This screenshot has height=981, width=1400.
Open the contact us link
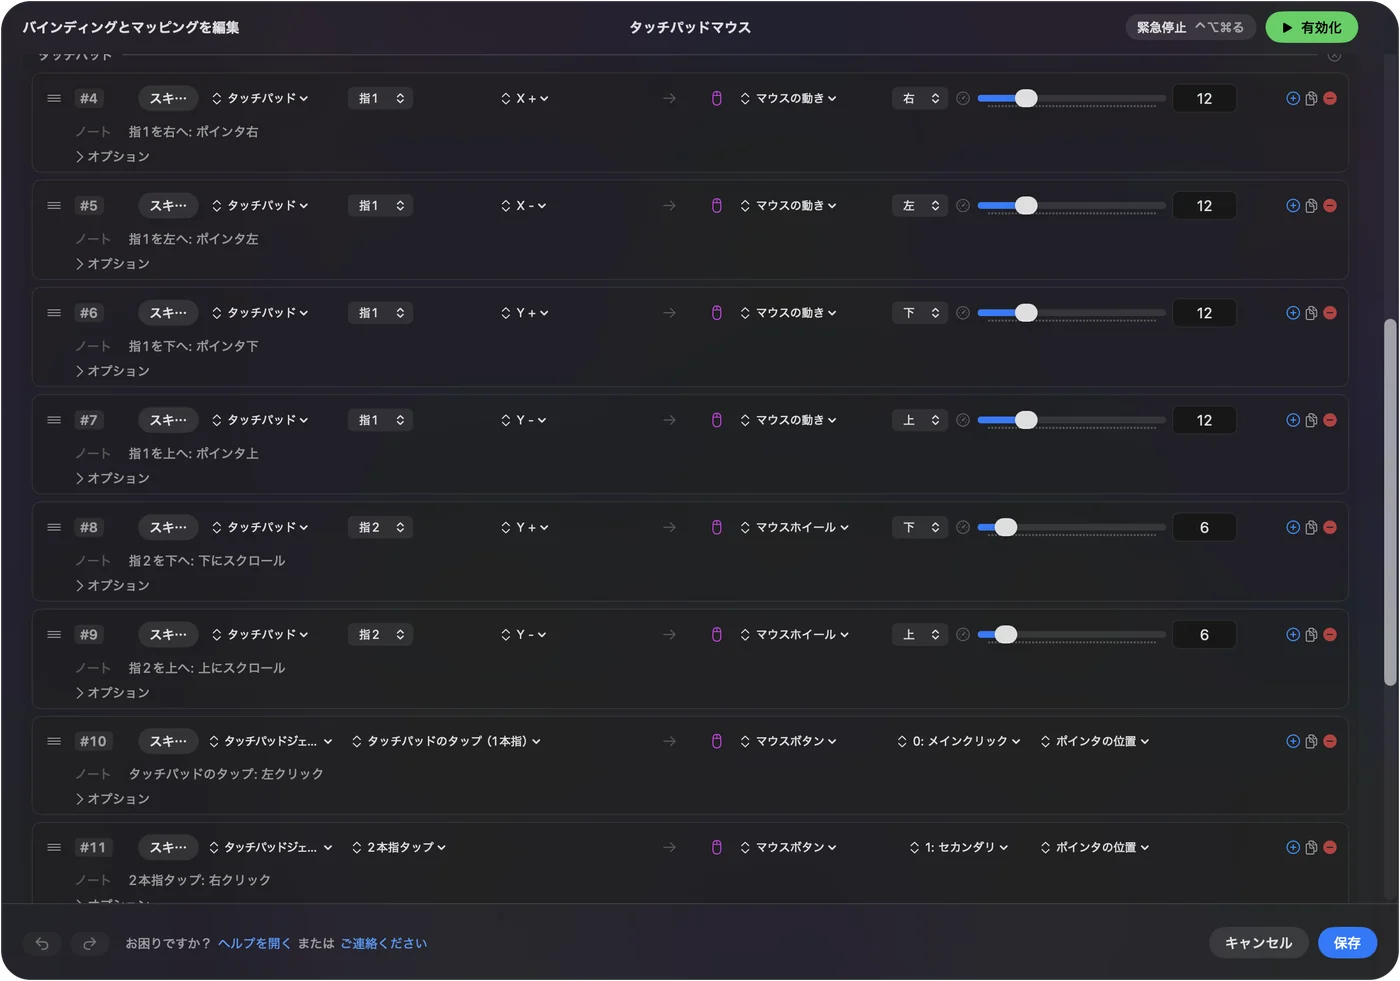point(383,943)
